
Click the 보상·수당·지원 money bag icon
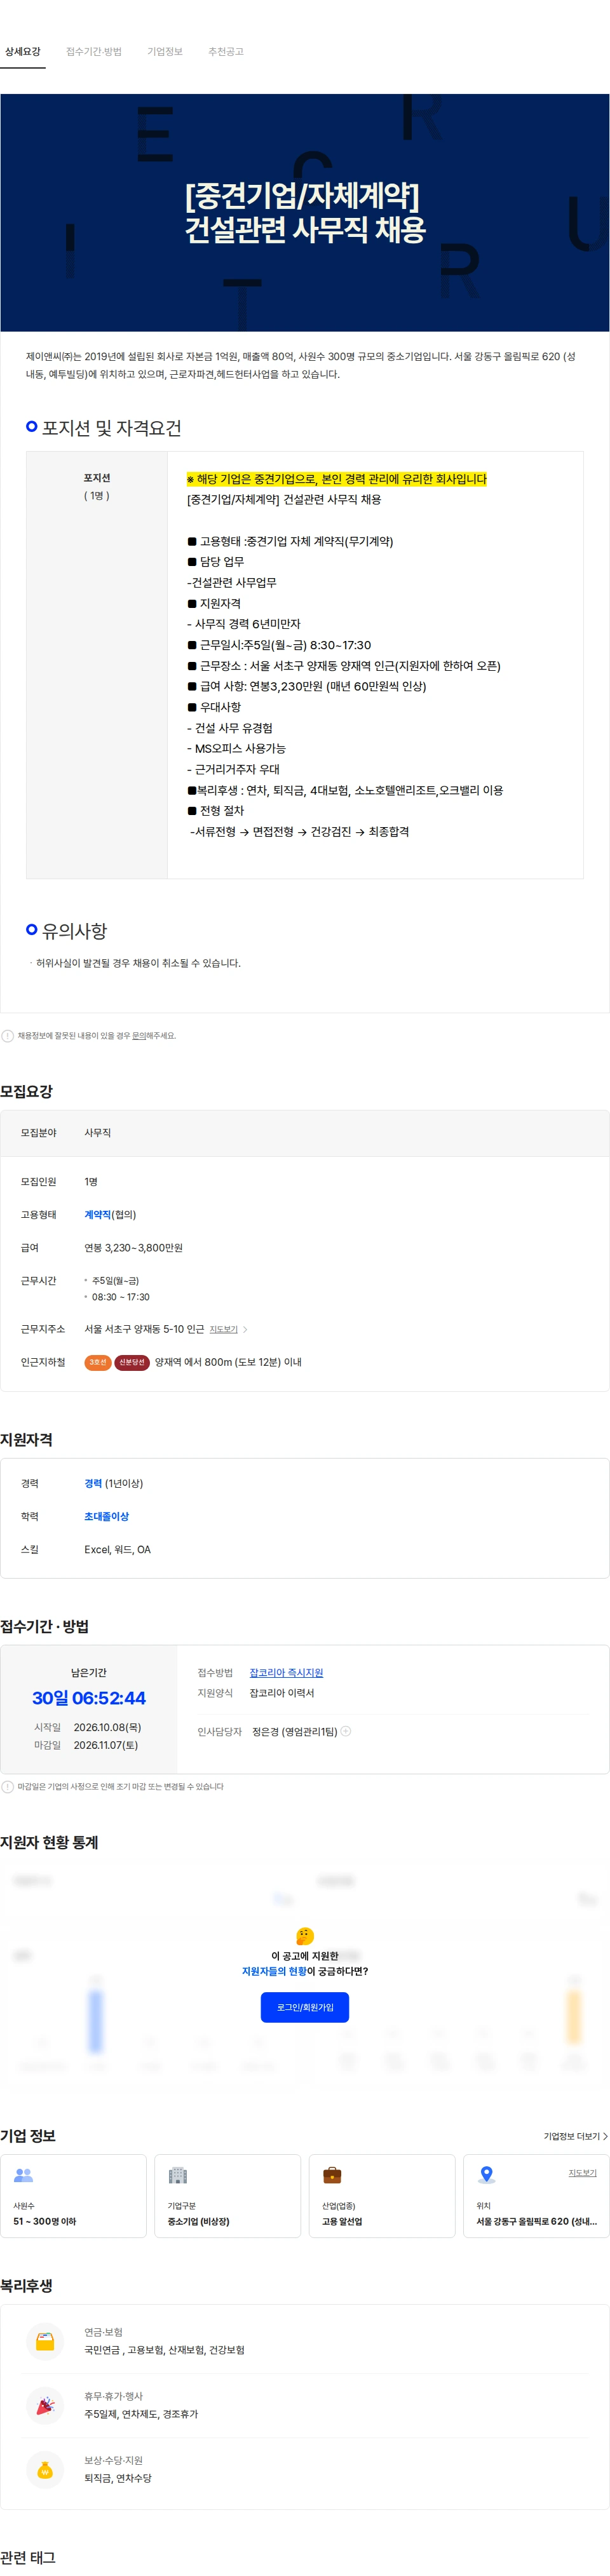[45, 2470]
